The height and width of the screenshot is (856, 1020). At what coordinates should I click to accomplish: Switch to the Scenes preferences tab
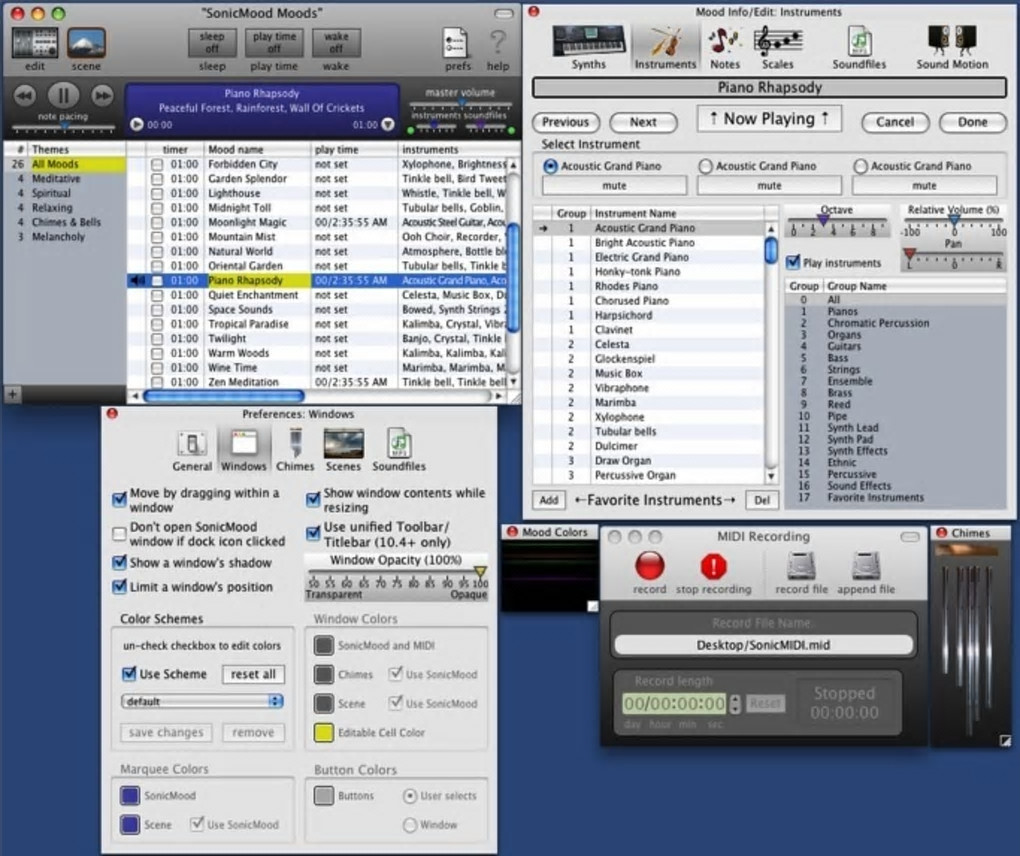click(343, 444)
